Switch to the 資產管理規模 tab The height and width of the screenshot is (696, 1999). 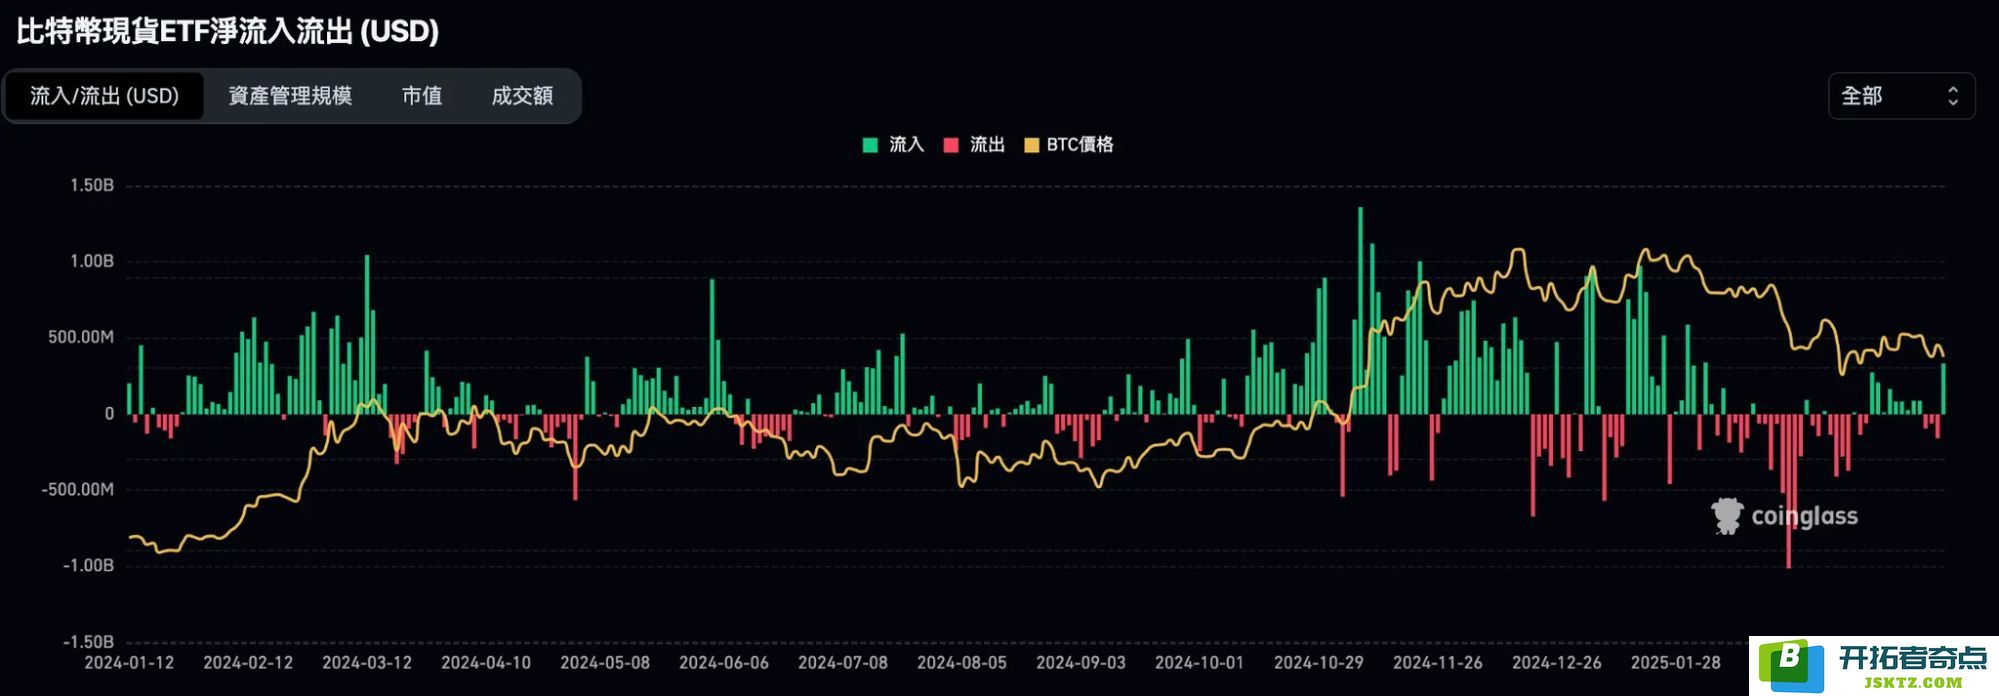[x=290, y=96]
